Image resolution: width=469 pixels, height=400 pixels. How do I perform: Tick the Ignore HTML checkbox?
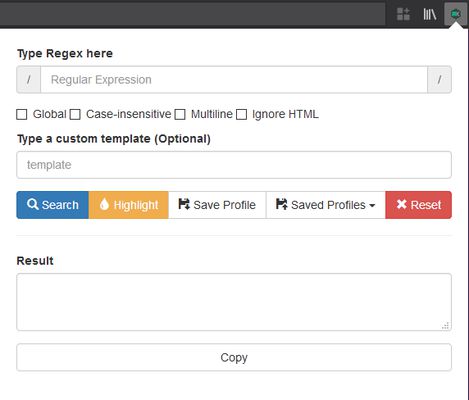(241, 114)
